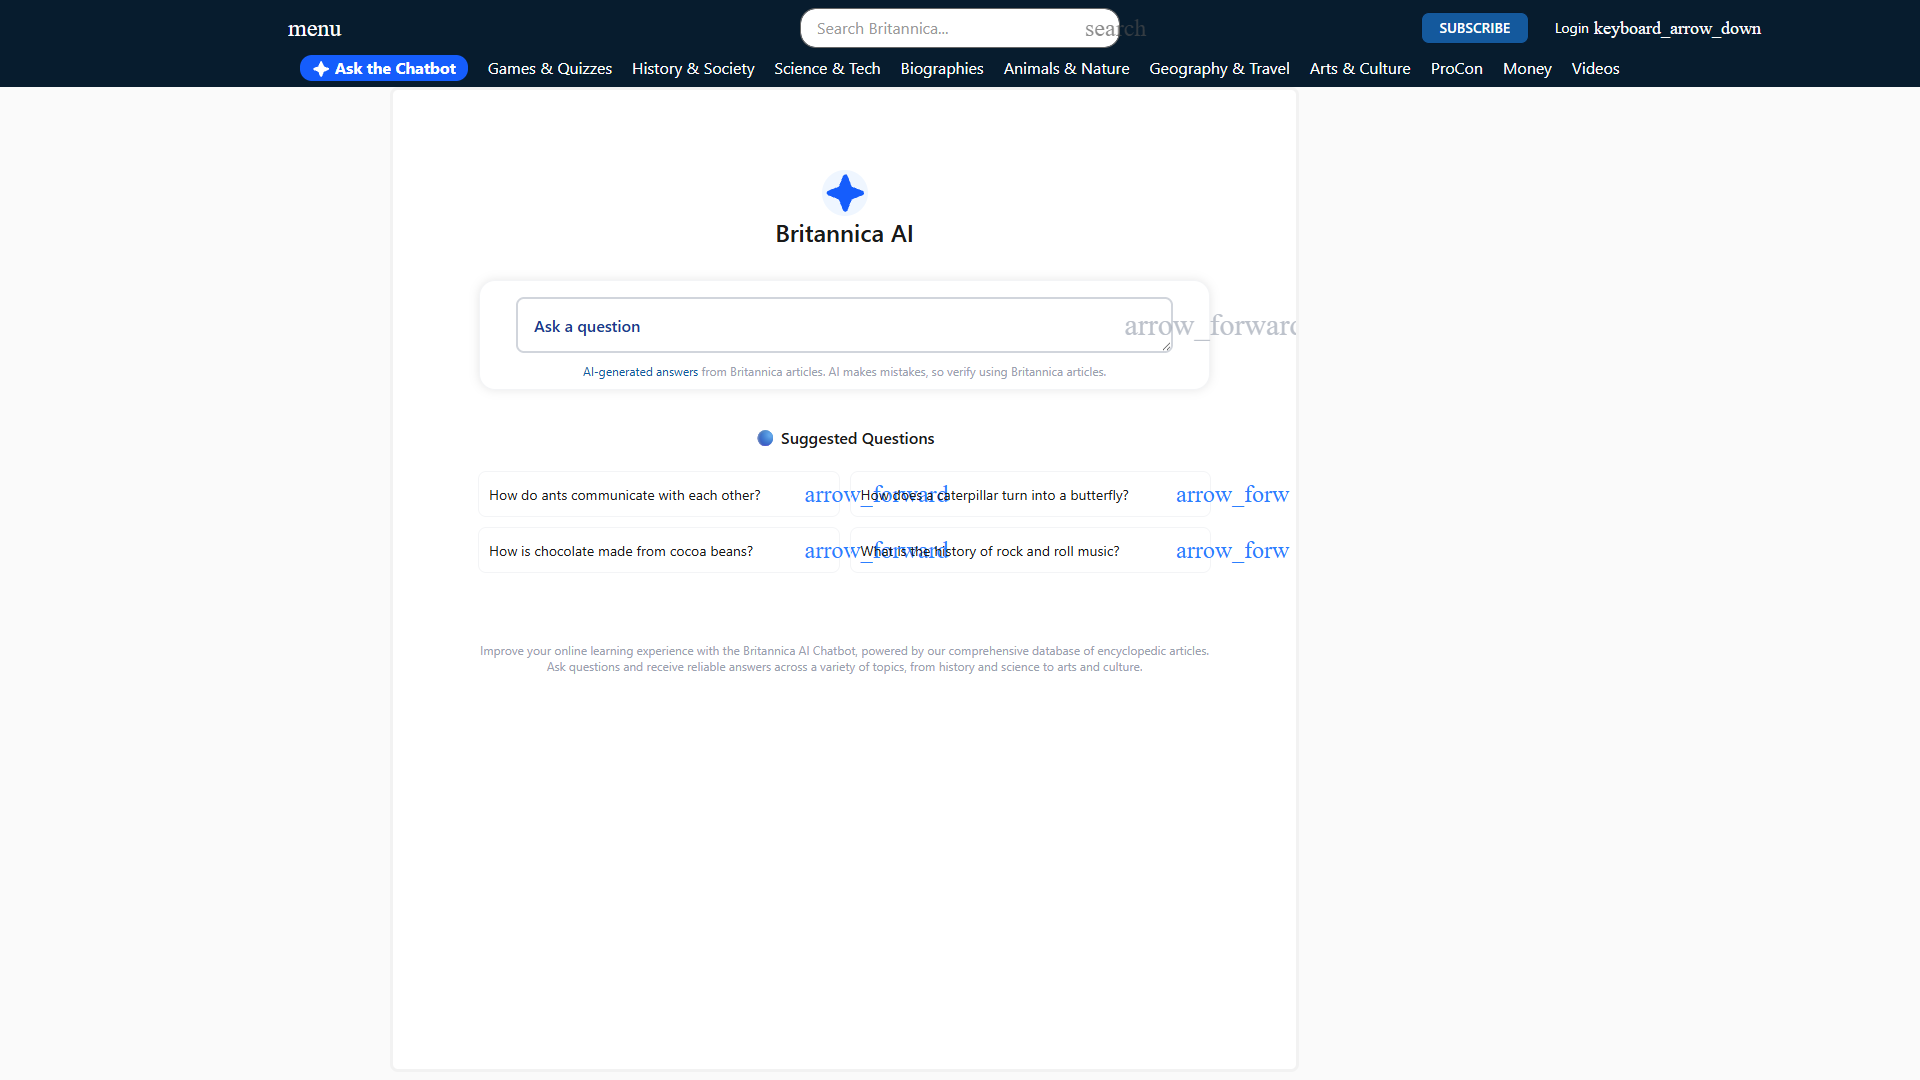This screenshot has width=1920, height=1080.
Task: Open the AI-generated answers link
Action: coord(640,372)
